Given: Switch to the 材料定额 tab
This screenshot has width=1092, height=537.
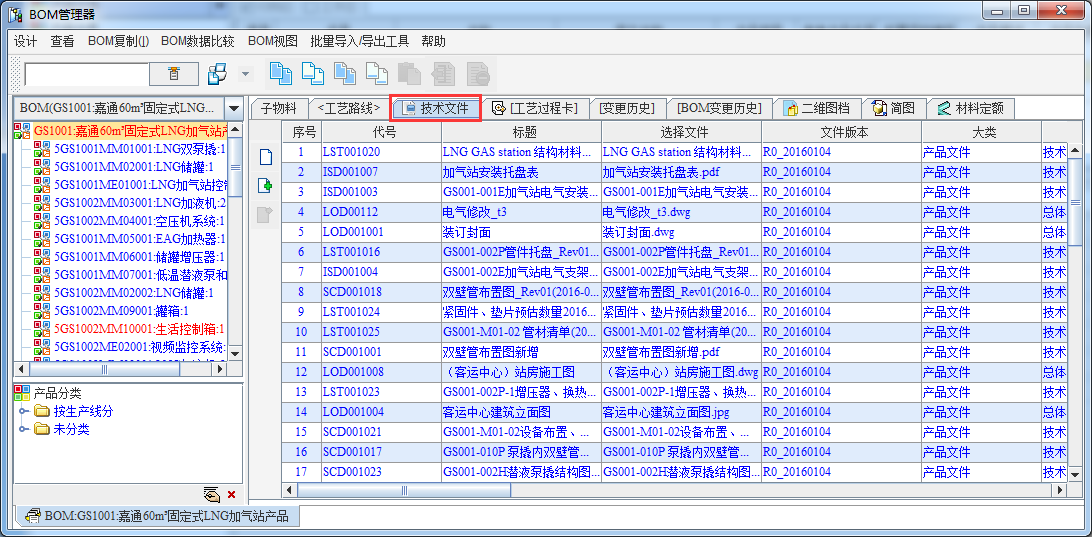Looking at the screenshot, I should click(x=971, y=108).
